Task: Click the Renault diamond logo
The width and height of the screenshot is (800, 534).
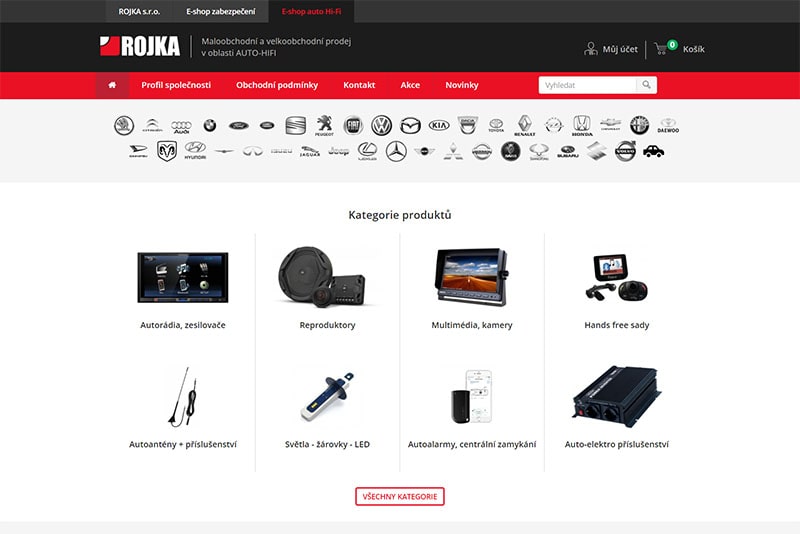Action: [525, 125]
